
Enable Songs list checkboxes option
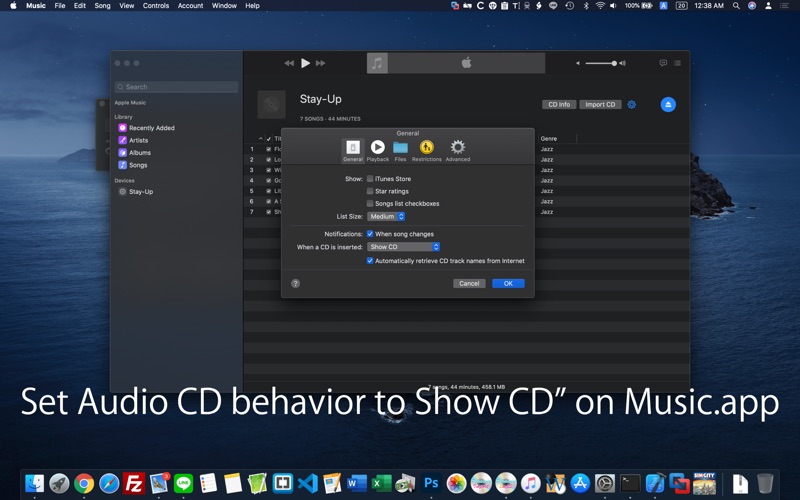(x=370, y=203)
